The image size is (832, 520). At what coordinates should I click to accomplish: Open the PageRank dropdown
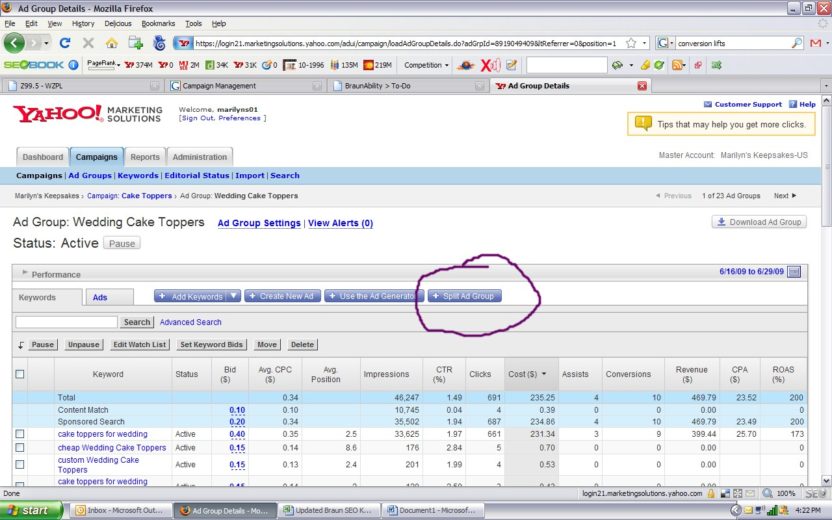click(103, 64)
